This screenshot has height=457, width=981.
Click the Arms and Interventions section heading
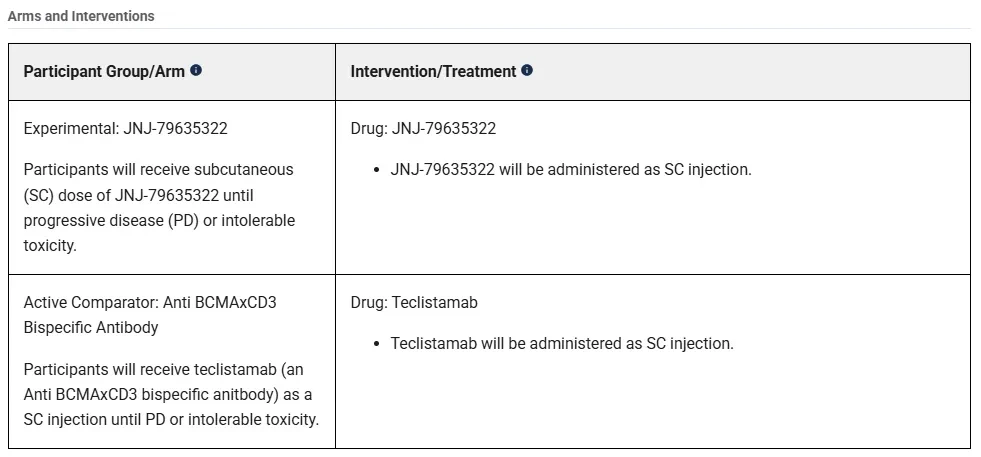pos(81,16)
